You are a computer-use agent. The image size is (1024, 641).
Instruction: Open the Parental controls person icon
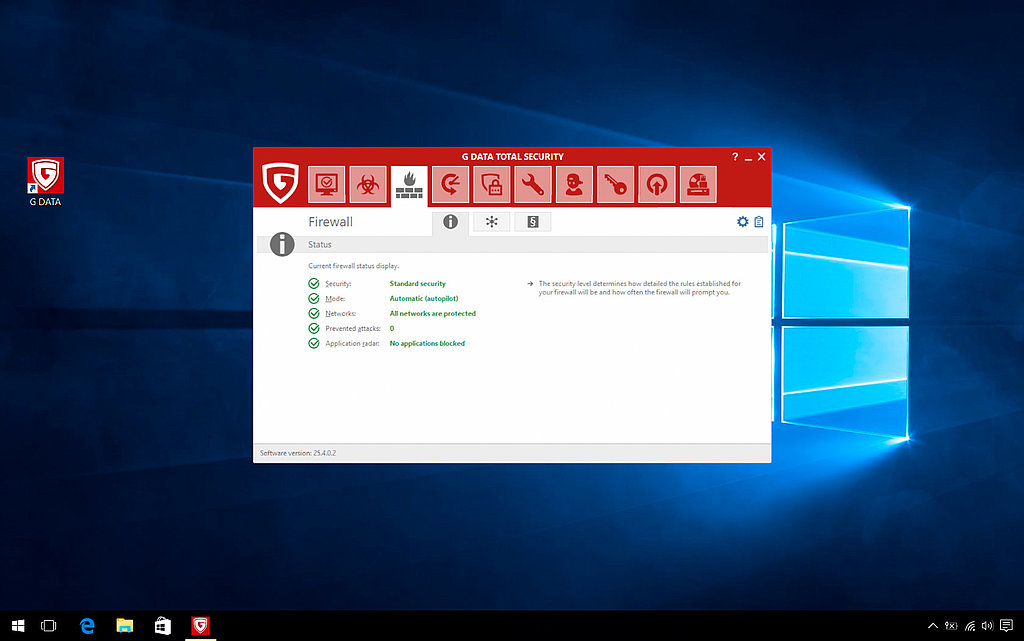(x=574, y=185)
